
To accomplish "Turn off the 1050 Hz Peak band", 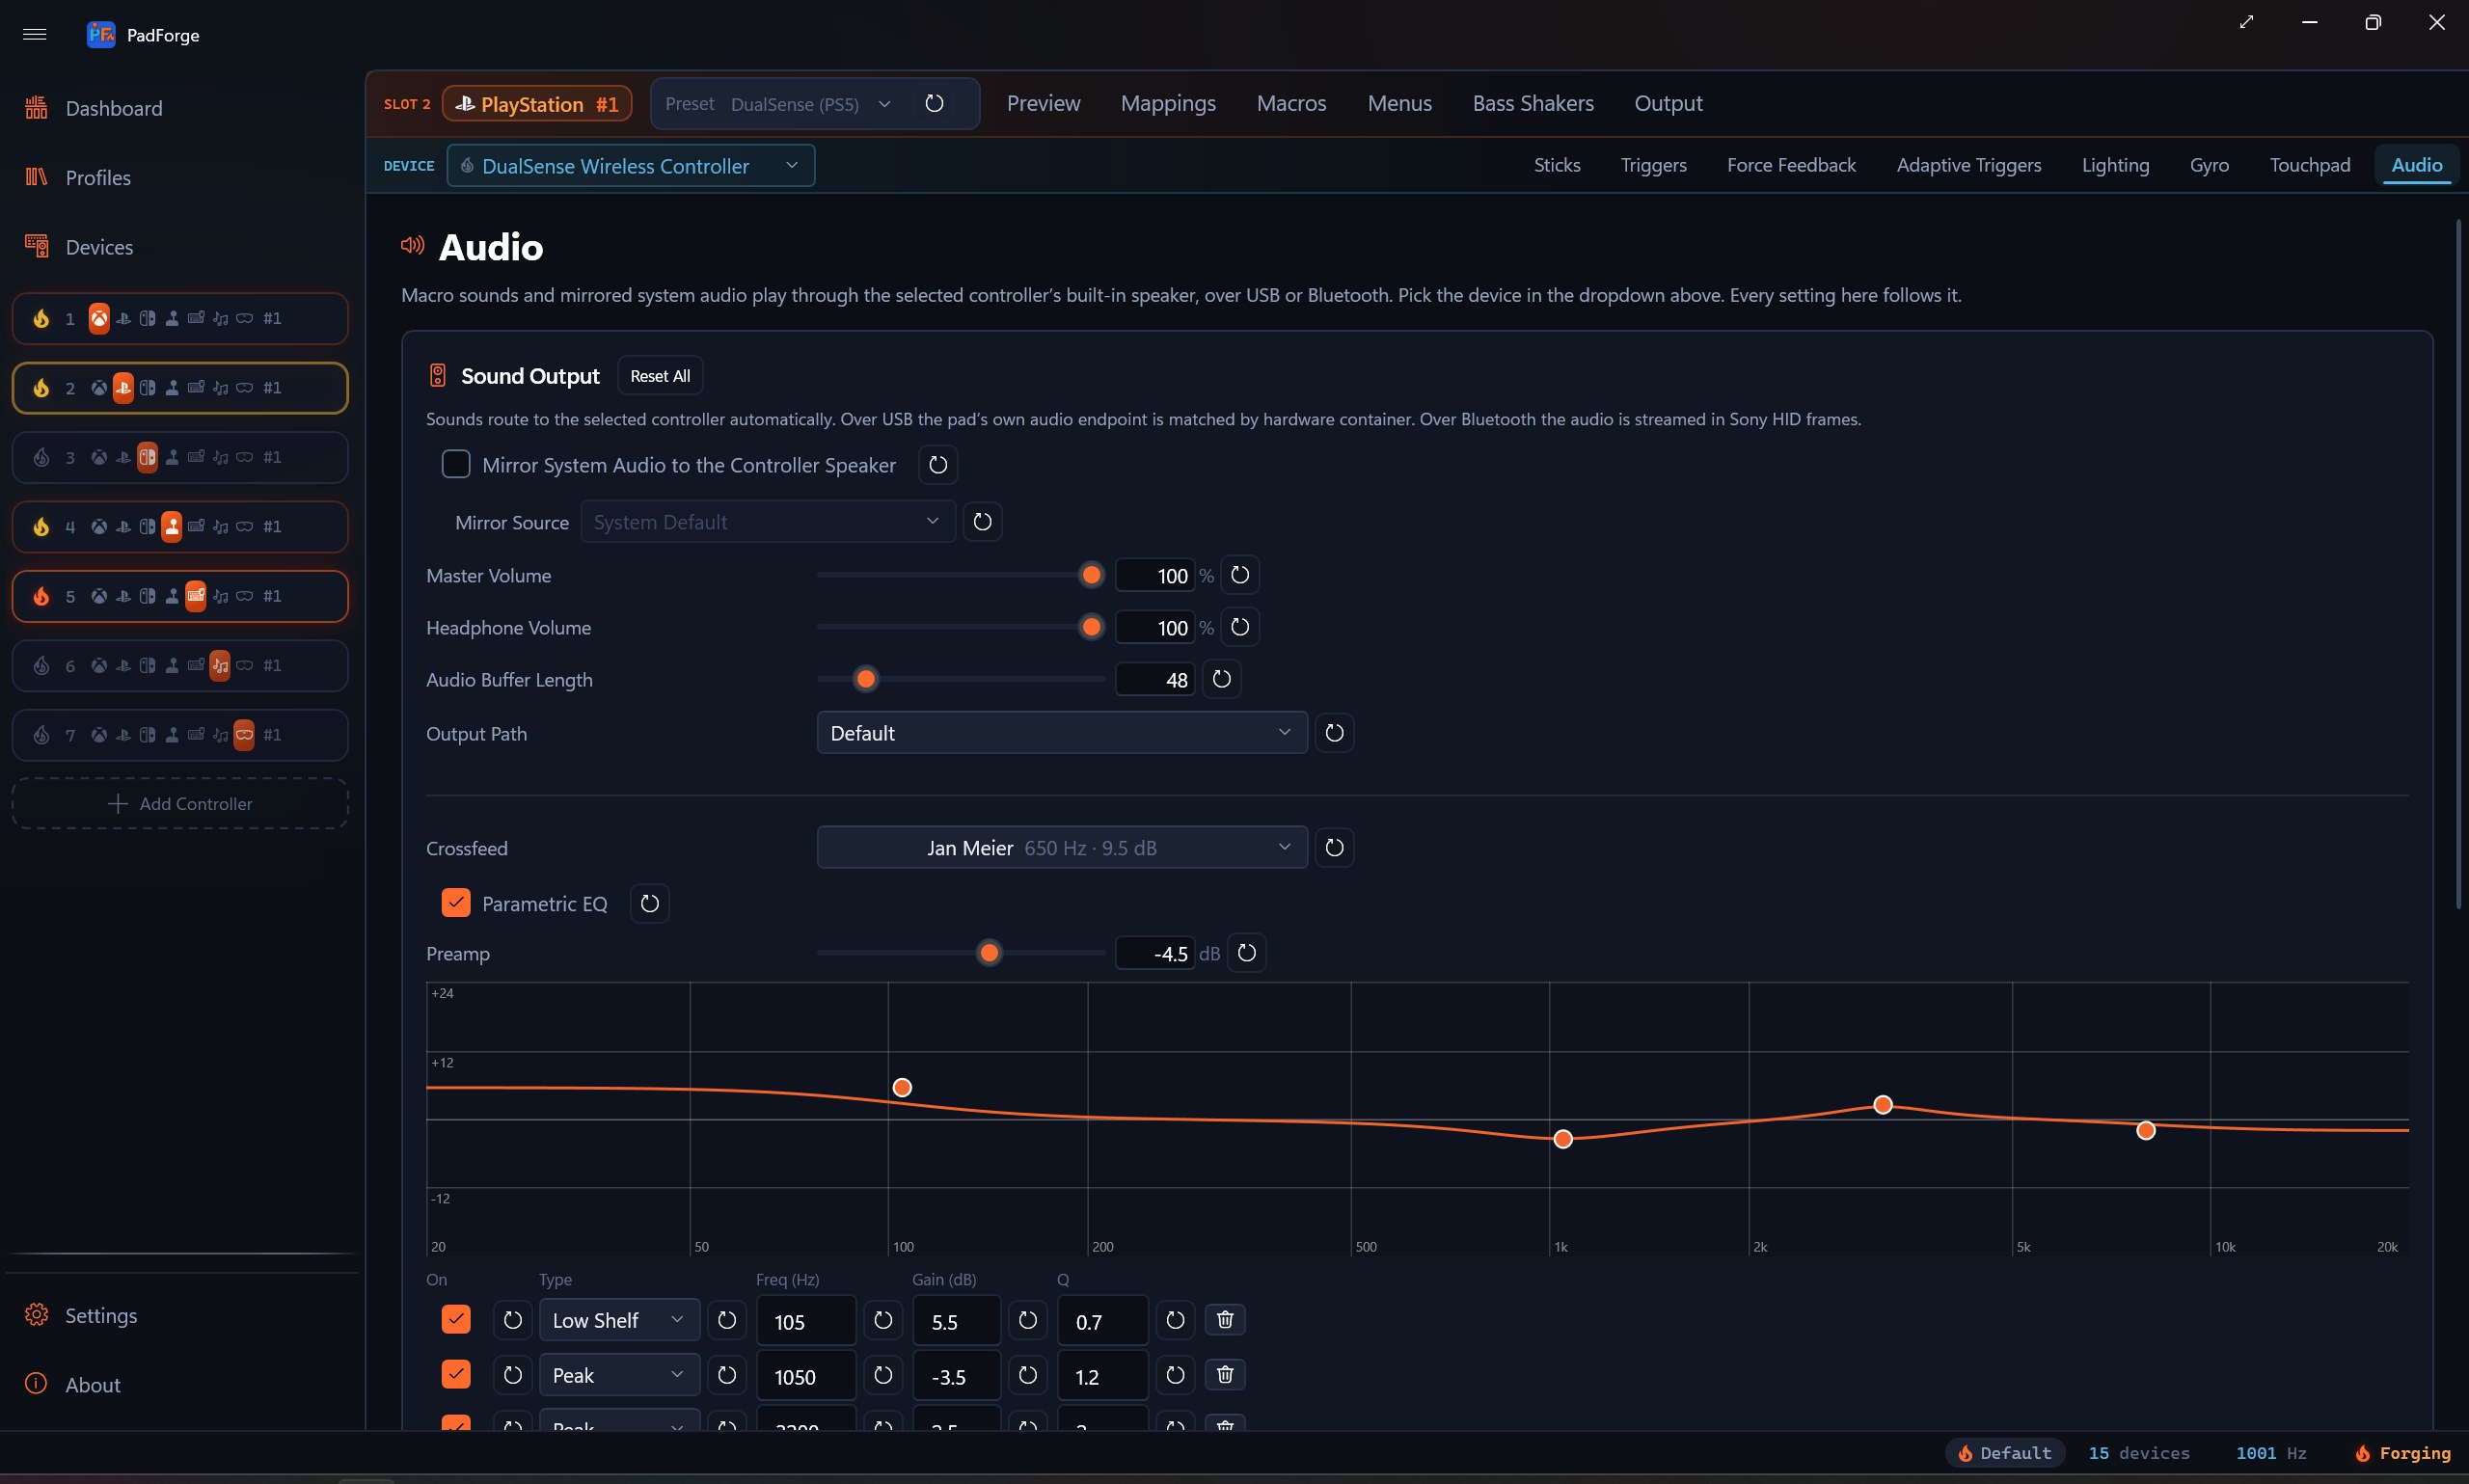I will [x=456, y=1374].
